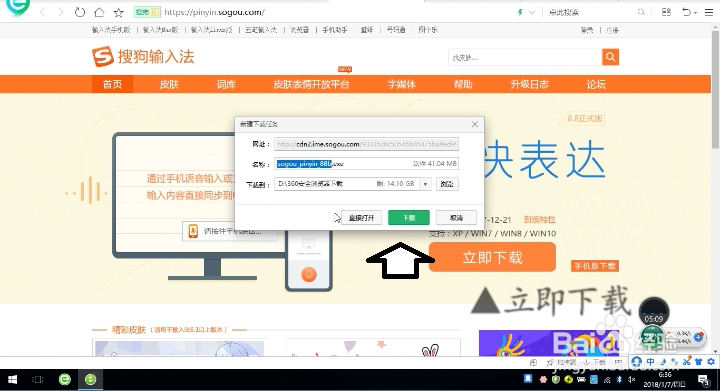Click the download URL field in dialog
The image size is (720, 391).
pos(366,144)
